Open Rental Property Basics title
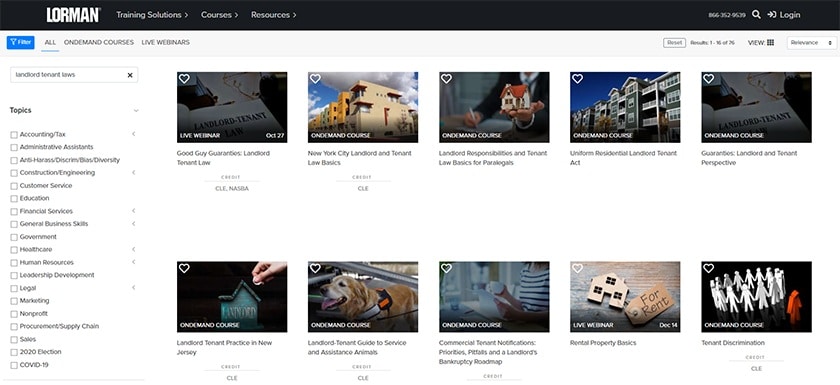The height and width of the screenshot is (385, 840). (x=603, y=343)
